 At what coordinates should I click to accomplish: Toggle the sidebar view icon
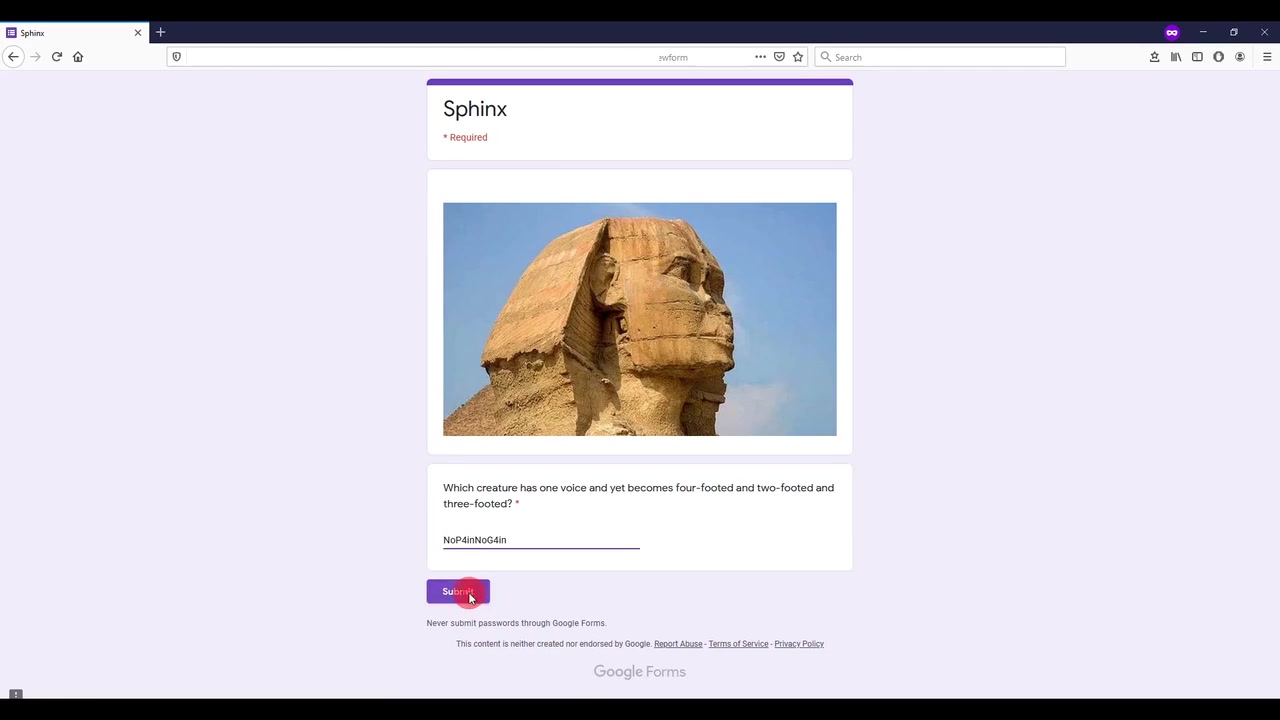pos(1197,57)
